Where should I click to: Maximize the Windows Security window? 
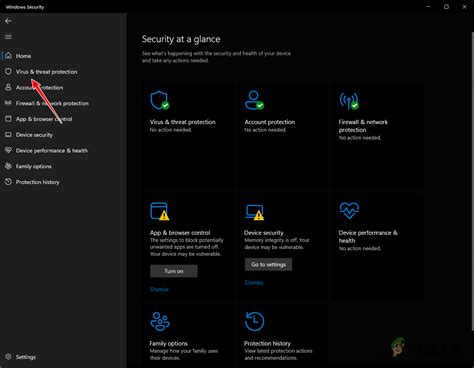[446, 7]
